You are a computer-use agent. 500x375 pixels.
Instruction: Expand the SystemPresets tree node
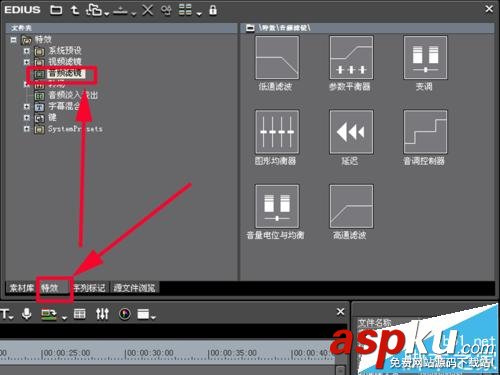click(27, 129)
